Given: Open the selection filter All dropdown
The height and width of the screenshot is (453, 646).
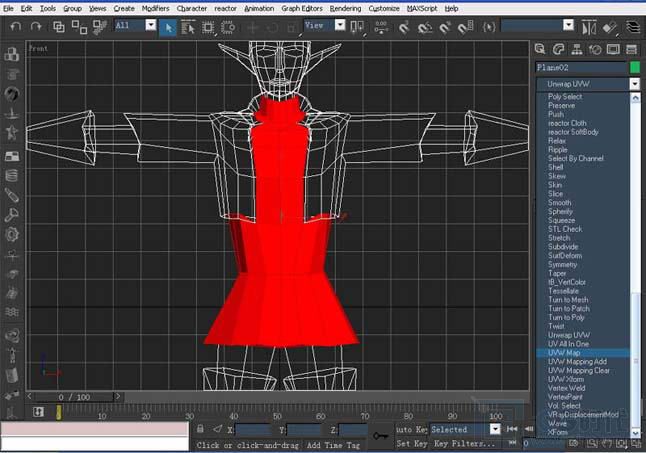Looking at the screenshot, I should tap(151, 26).
